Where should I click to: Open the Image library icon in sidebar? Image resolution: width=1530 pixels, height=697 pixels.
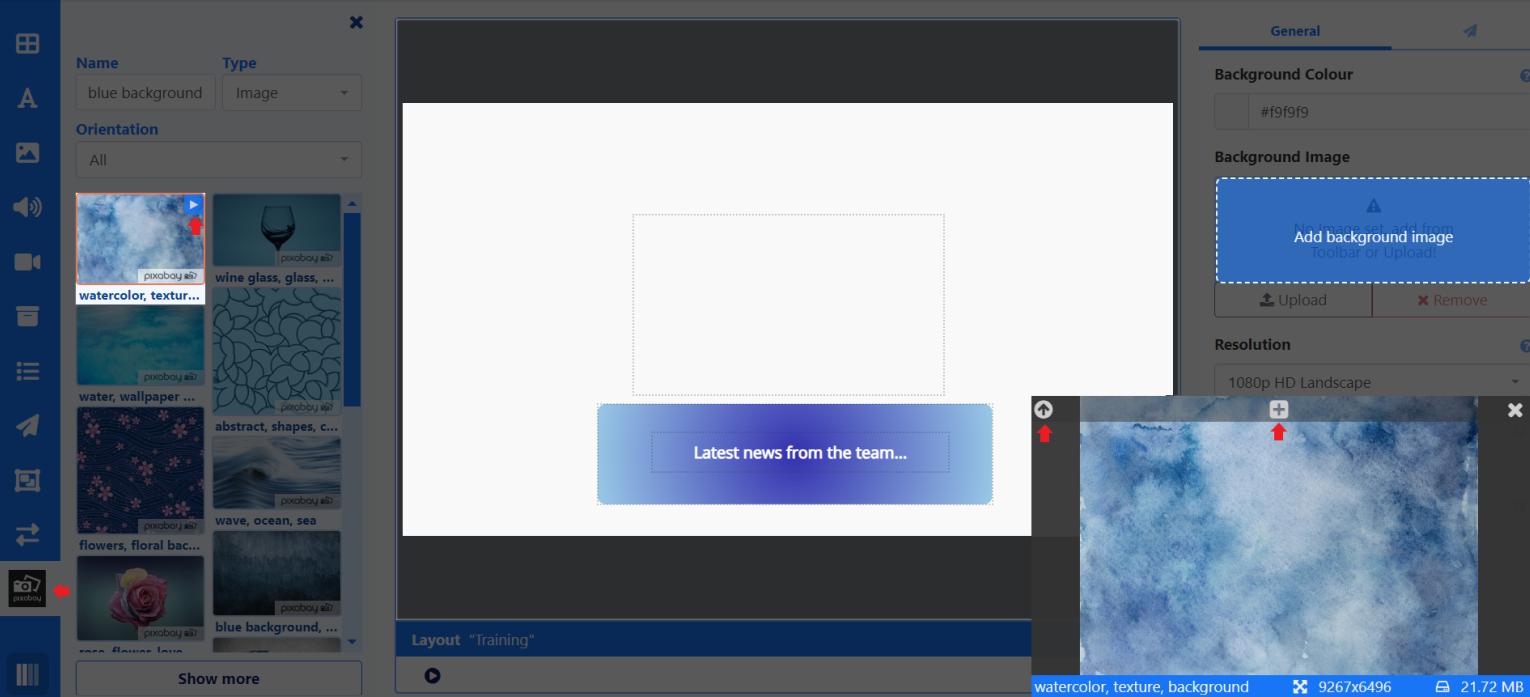tap(27, 153)
